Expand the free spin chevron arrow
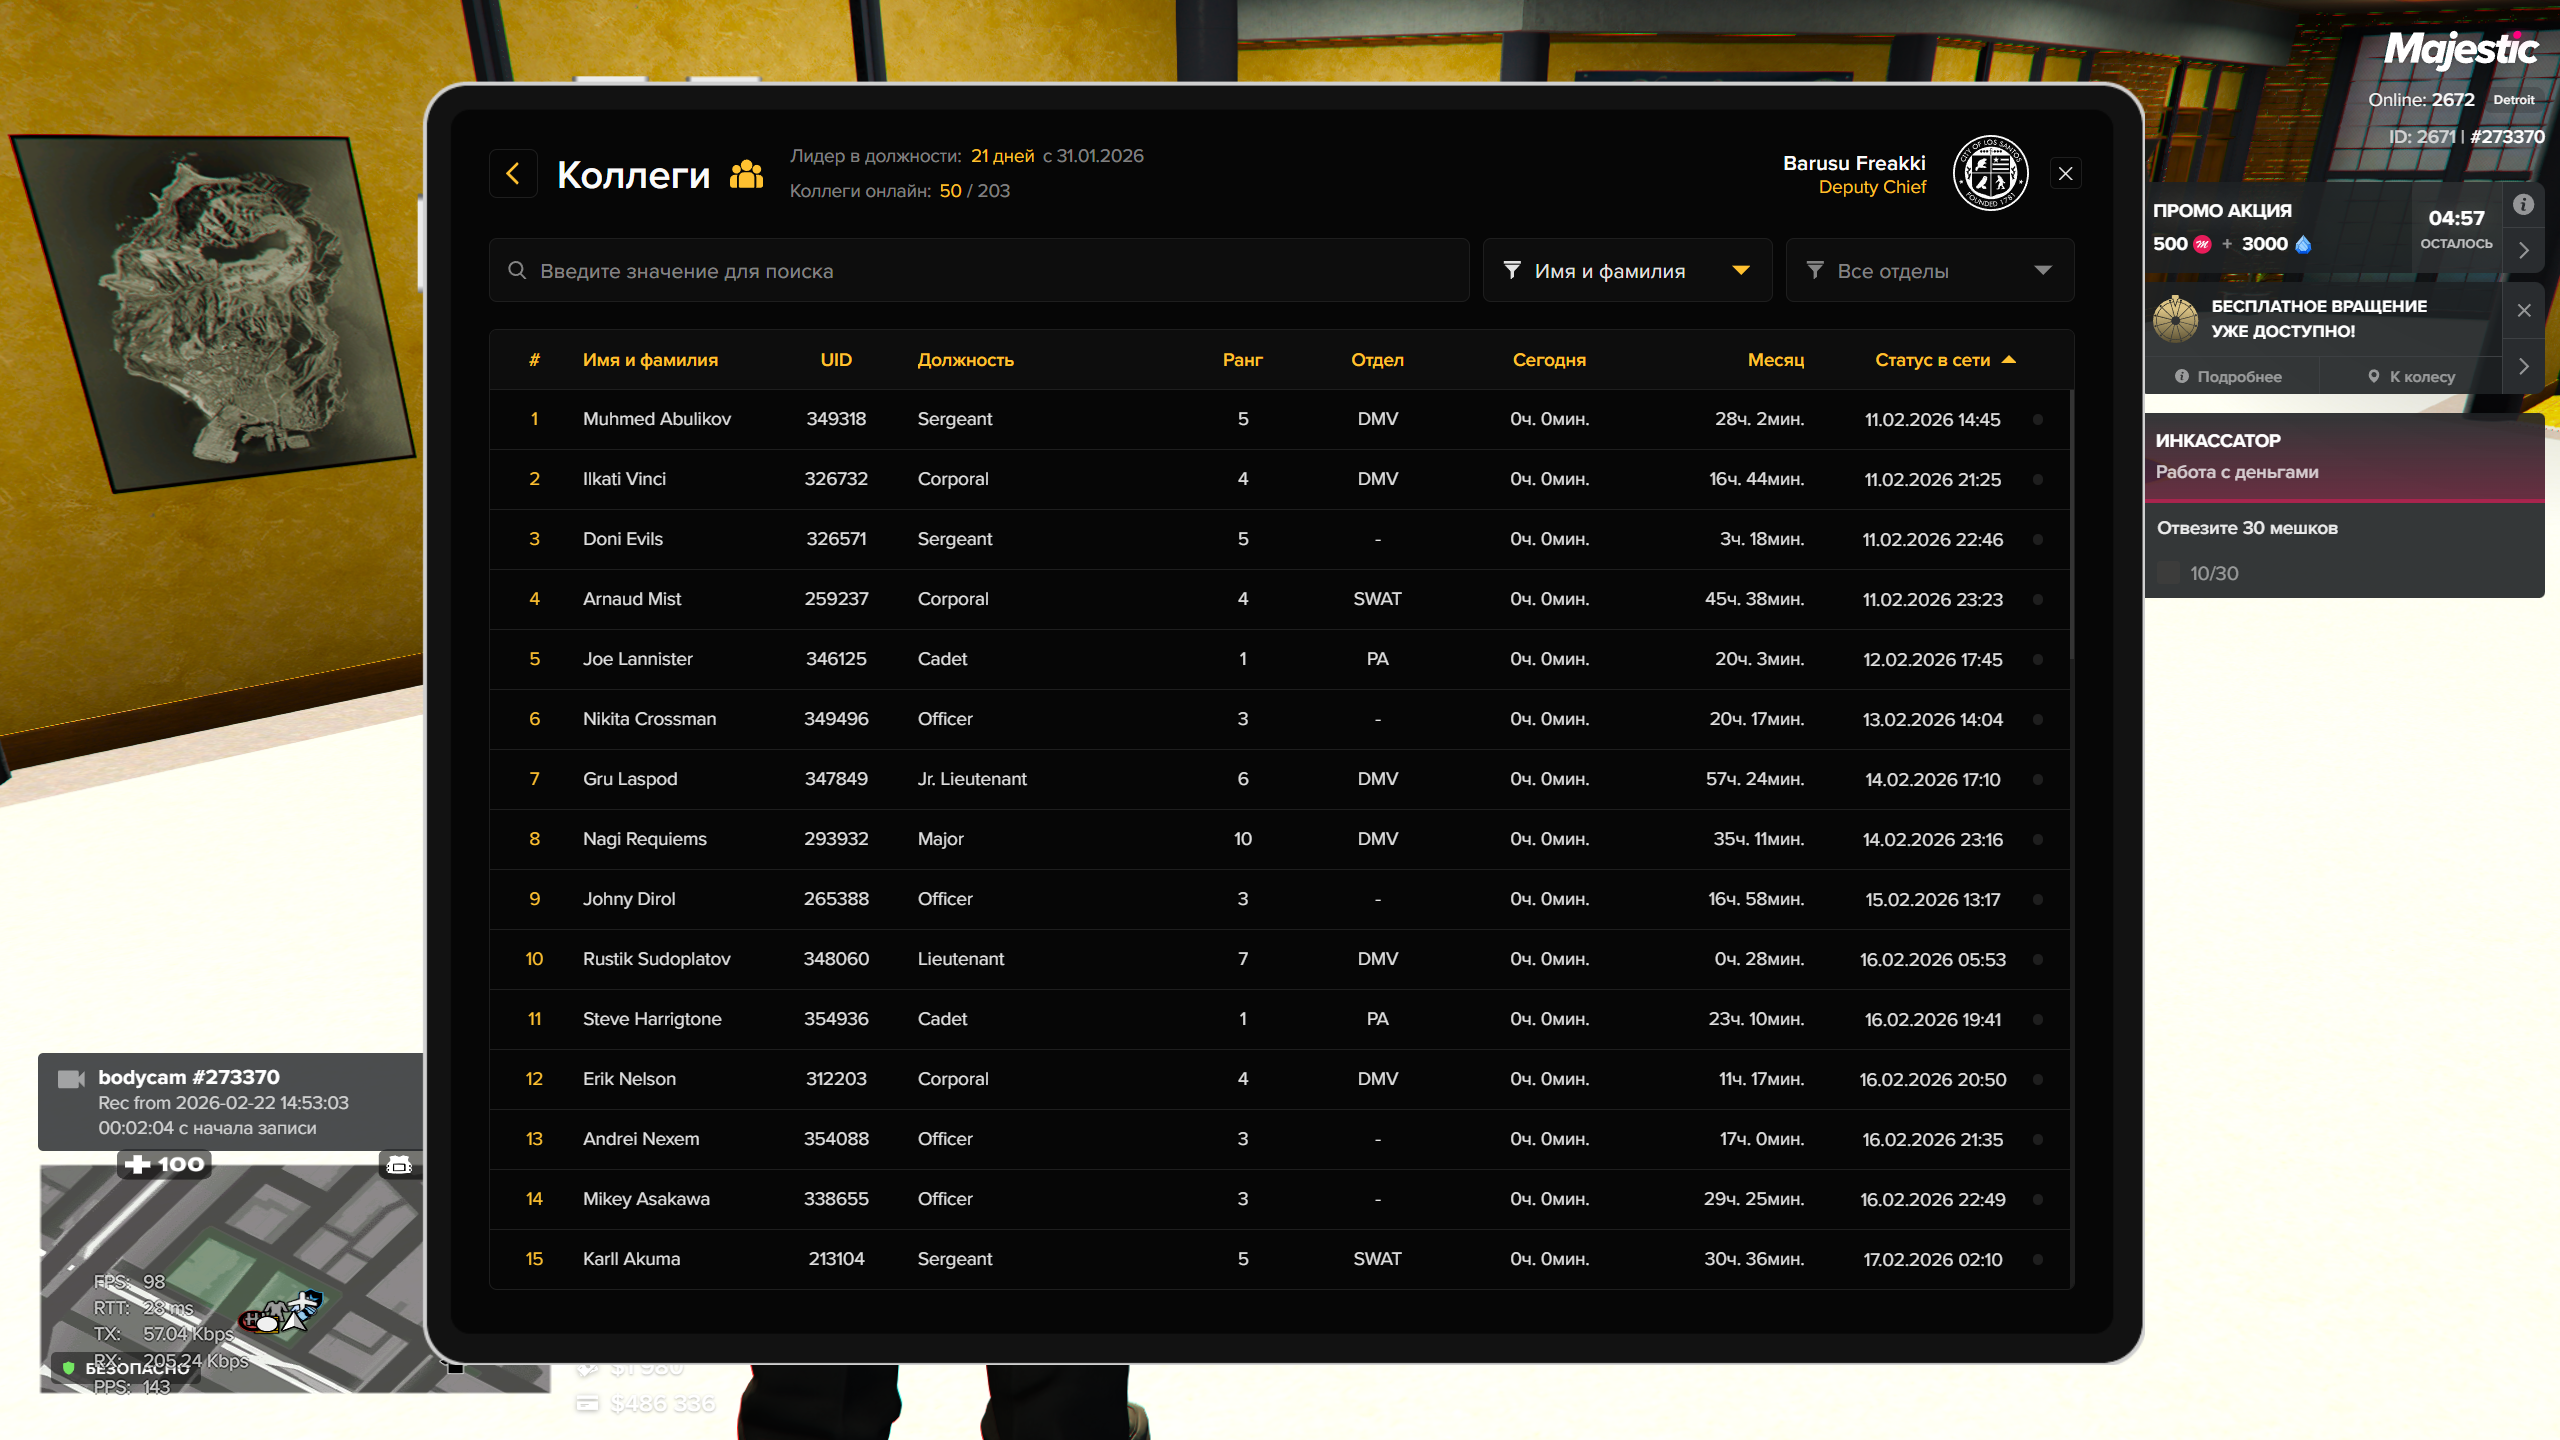This screenshot has height=1440, width=2560. click(2524, 366)
